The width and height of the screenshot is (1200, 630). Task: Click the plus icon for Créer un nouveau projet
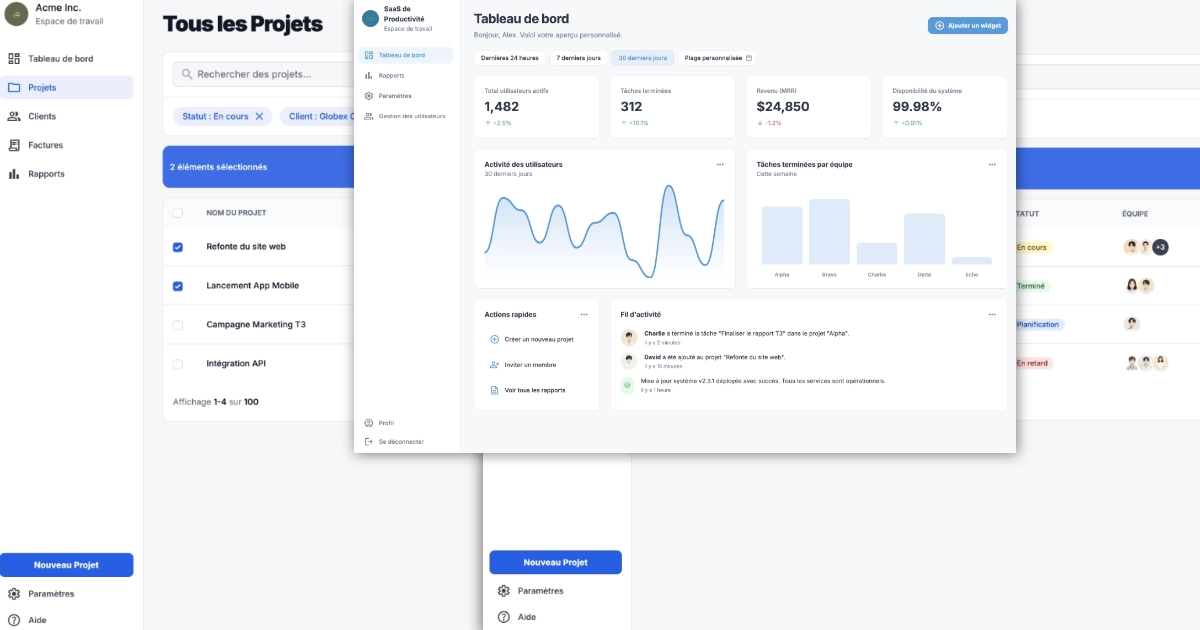click(x=494, y=339)
